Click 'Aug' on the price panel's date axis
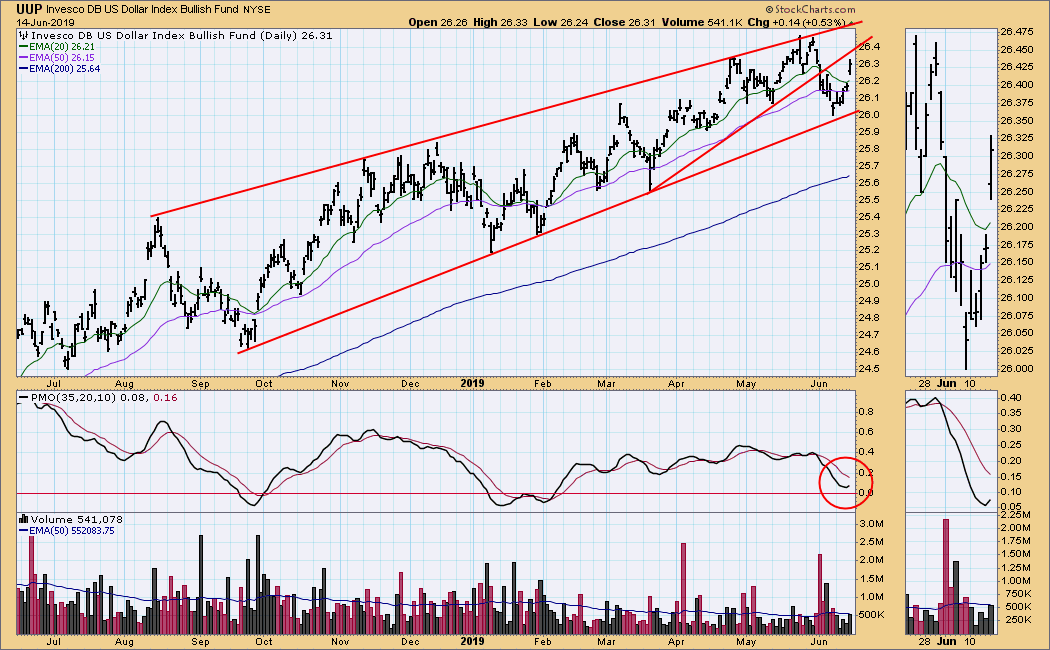The height and width of the screenshot is (650, 1050). pyautogui.click(x=124, y=384)
